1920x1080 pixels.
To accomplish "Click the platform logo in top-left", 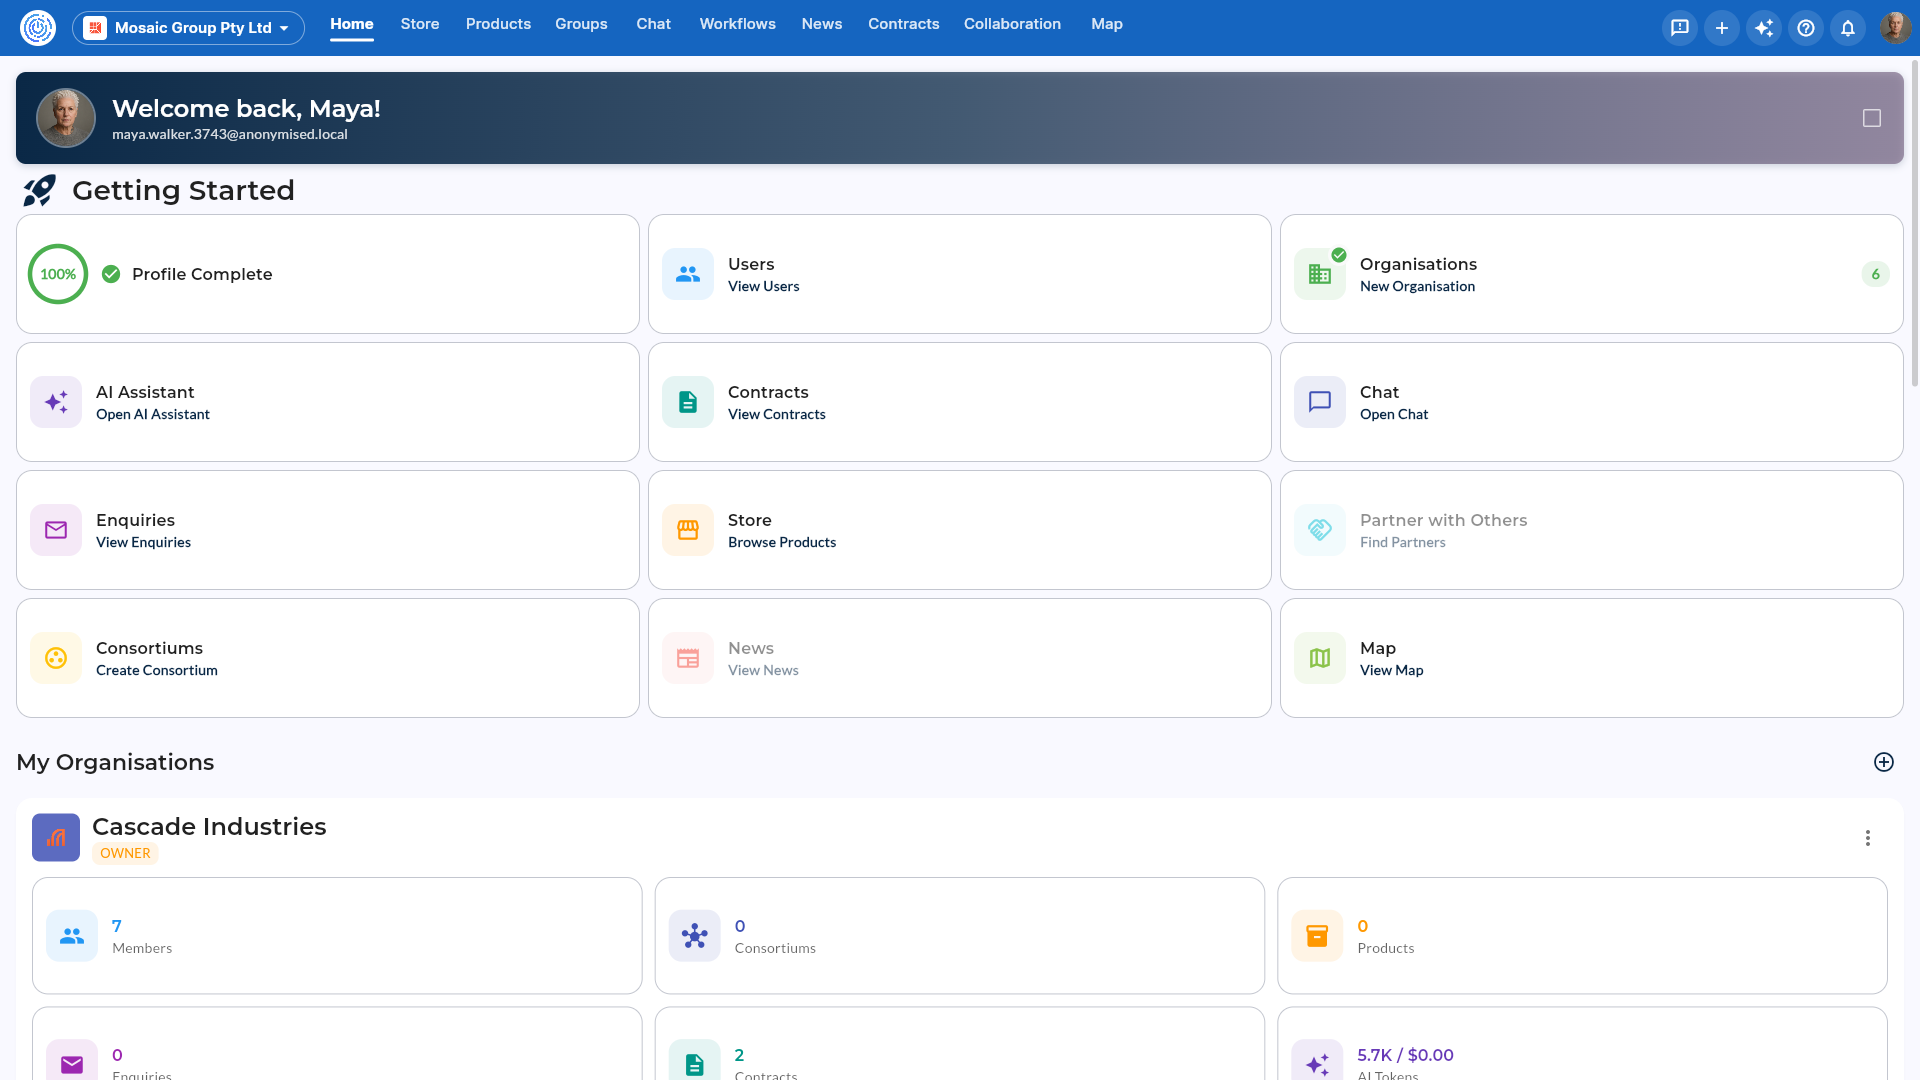I will [38, 28].
